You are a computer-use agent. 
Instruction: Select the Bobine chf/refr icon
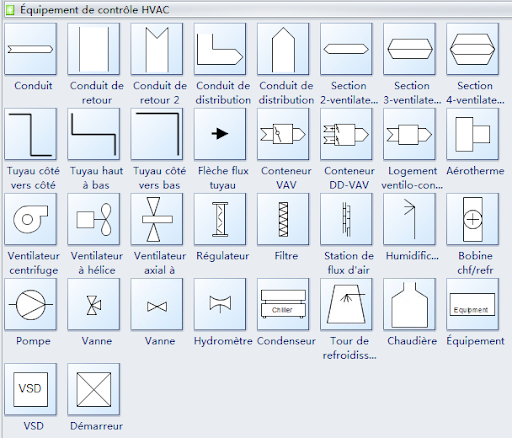tap(472, 219)
